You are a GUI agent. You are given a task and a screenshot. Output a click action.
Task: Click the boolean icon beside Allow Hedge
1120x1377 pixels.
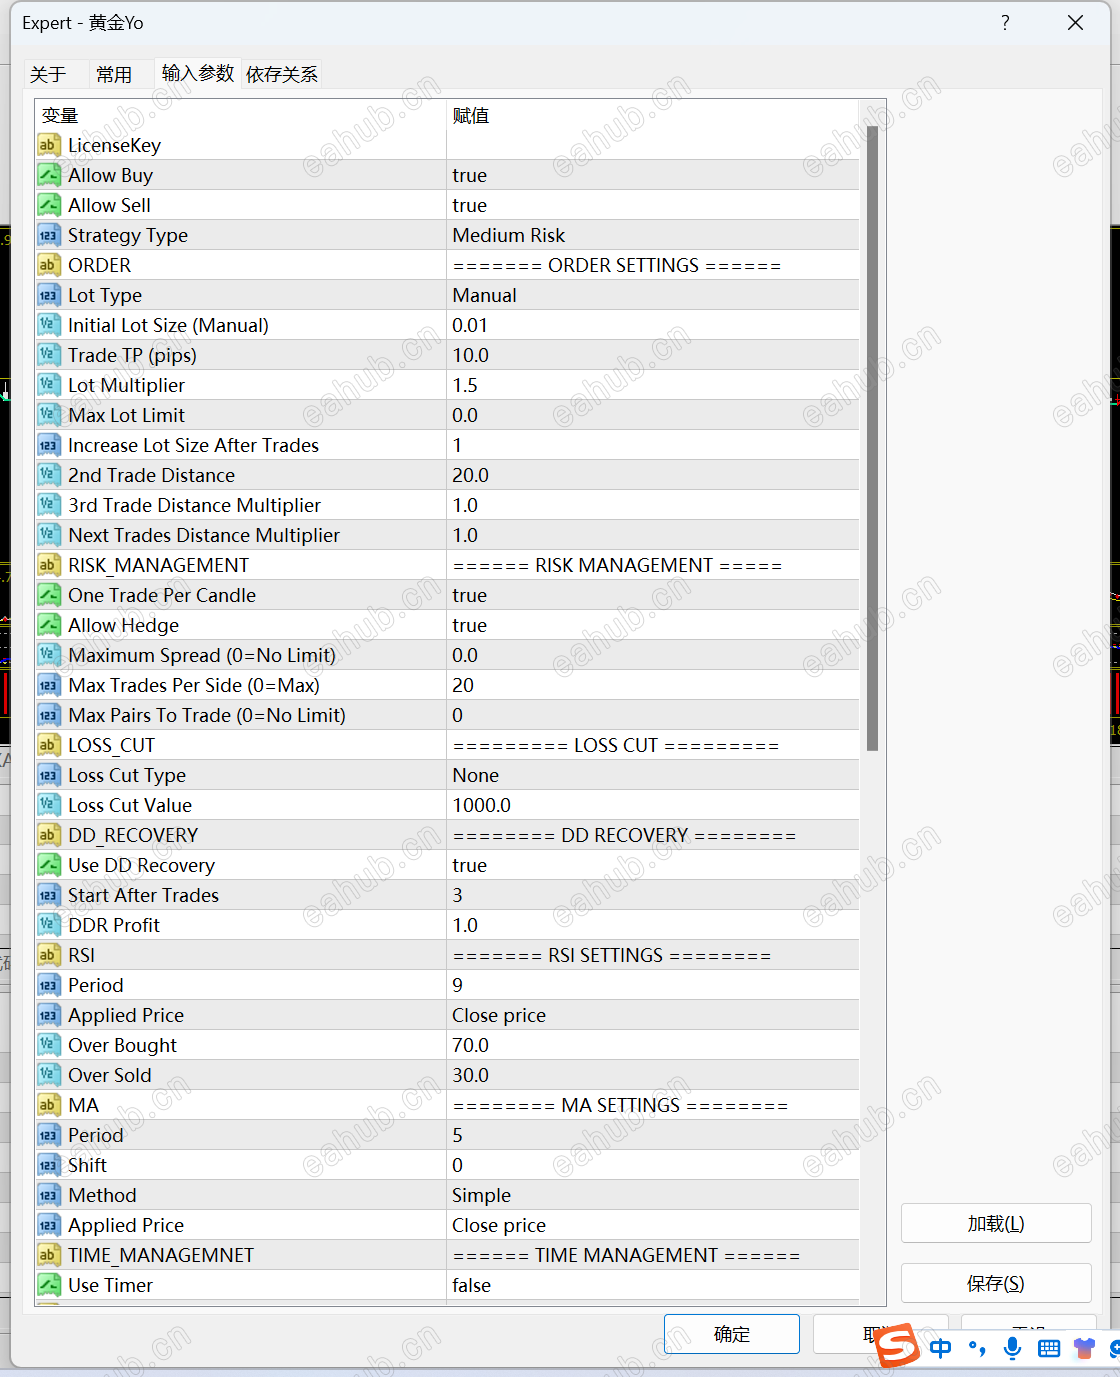pyautogui.click(x=49, y=625)
